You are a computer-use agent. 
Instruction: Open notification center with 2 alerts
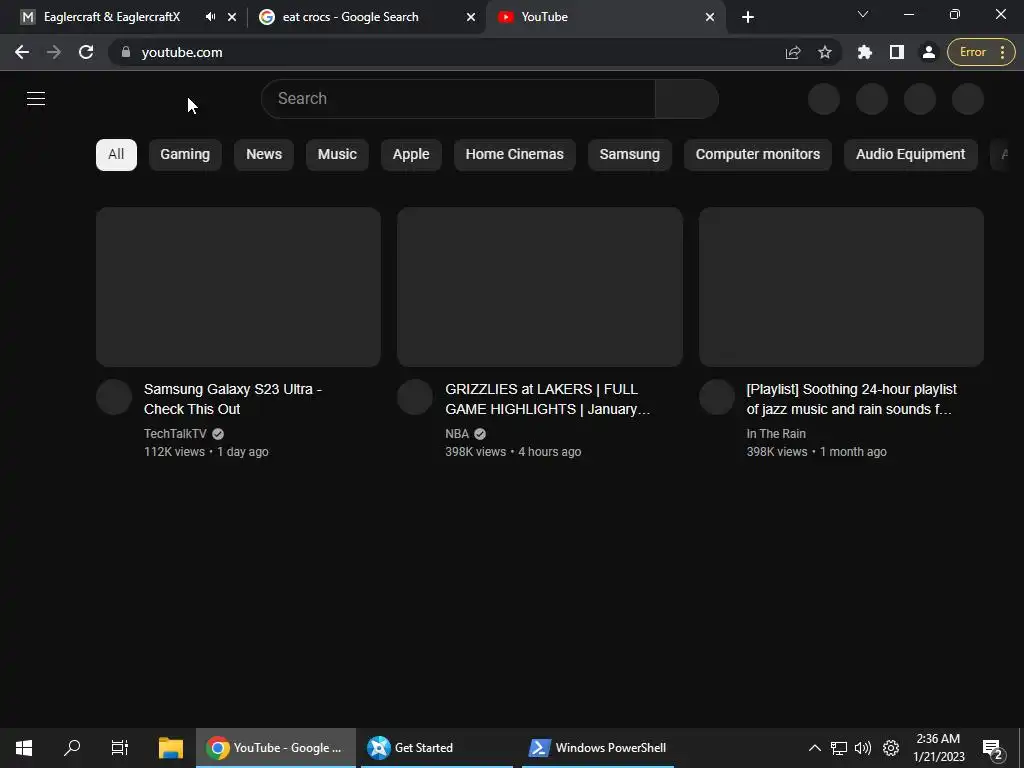click(x=992, y=748)
